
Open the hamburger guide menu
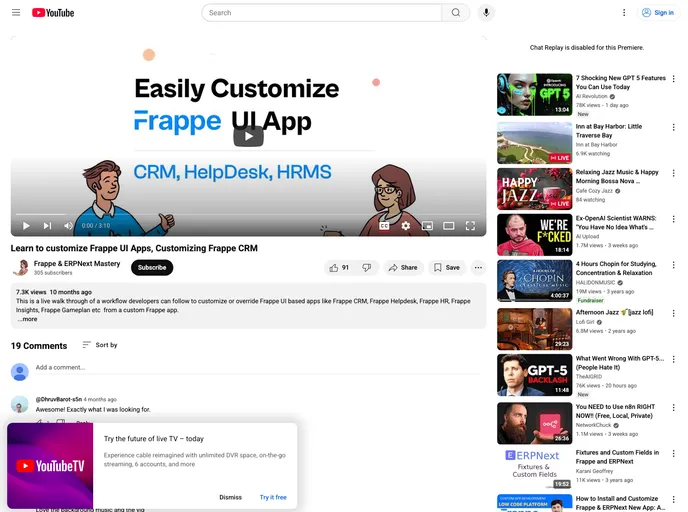[16, 12]
